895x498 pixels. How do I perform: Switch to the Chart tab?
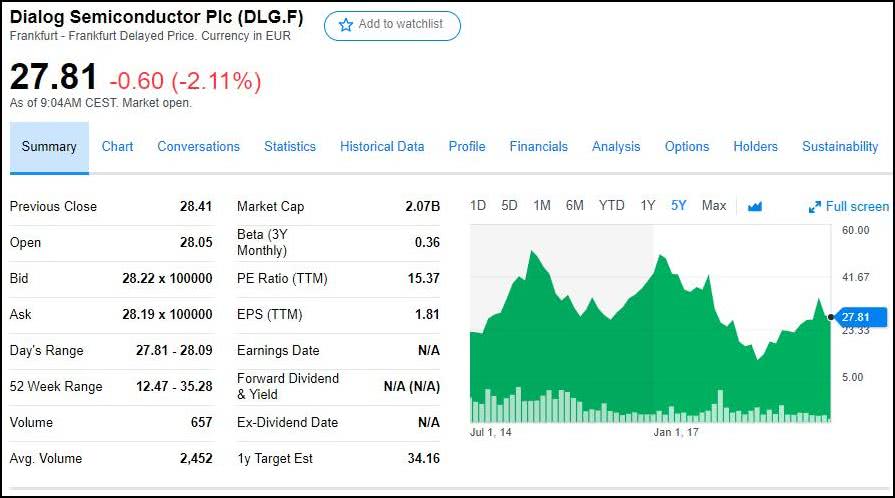coord(117,147)
